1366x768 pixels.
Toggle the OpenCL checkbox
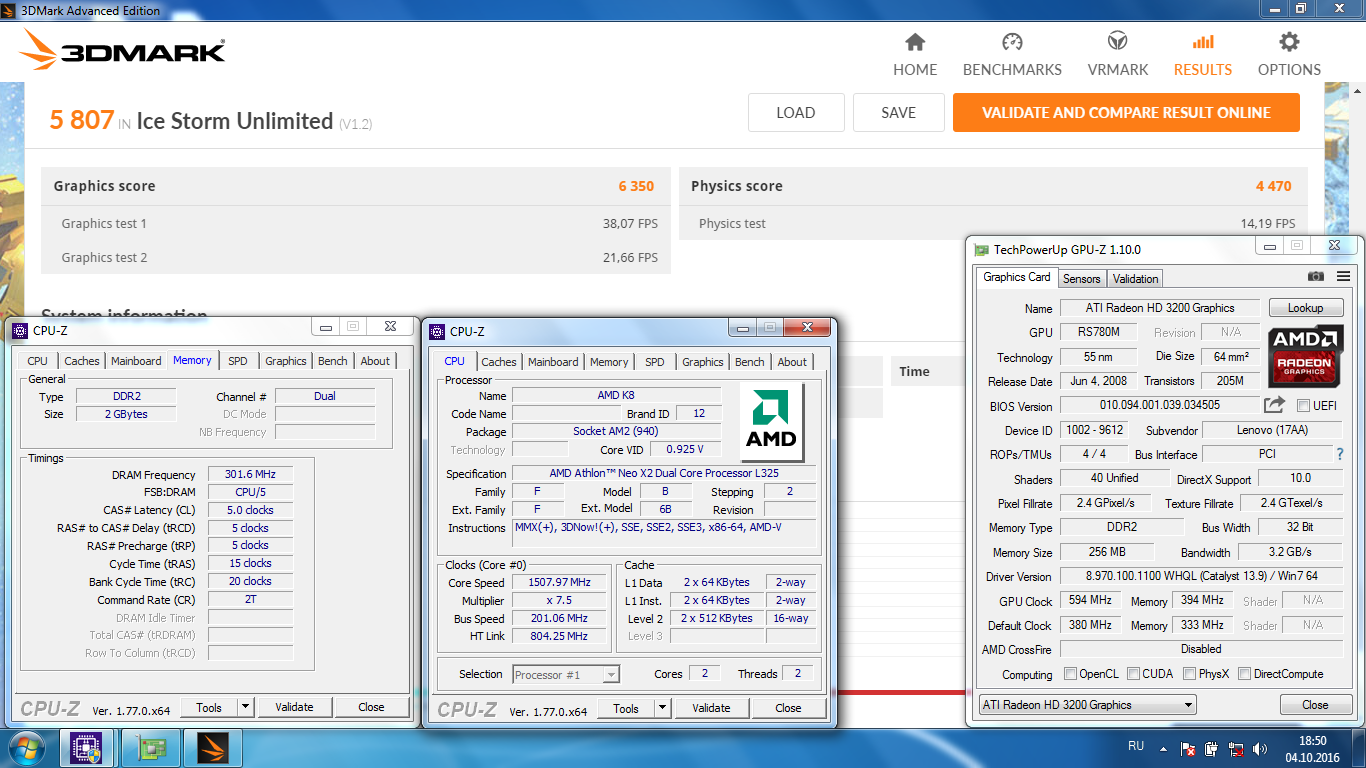(x=1071, y=674)
